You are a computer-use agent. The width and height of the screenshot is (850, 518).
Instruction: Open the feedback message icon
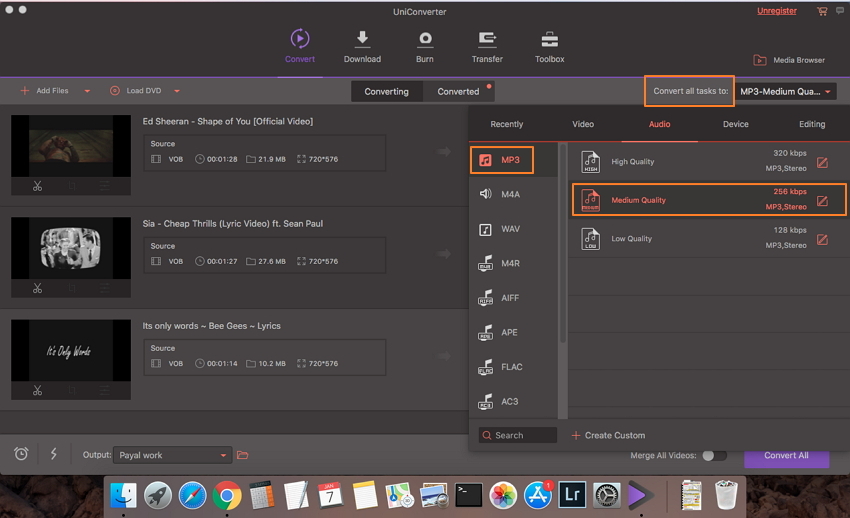pos(840,11)
